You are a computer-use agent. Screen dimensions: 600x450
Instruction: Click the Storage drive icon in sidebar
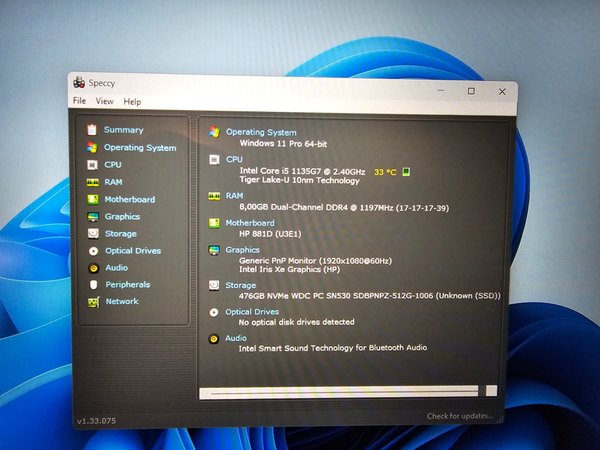point(93,233)
